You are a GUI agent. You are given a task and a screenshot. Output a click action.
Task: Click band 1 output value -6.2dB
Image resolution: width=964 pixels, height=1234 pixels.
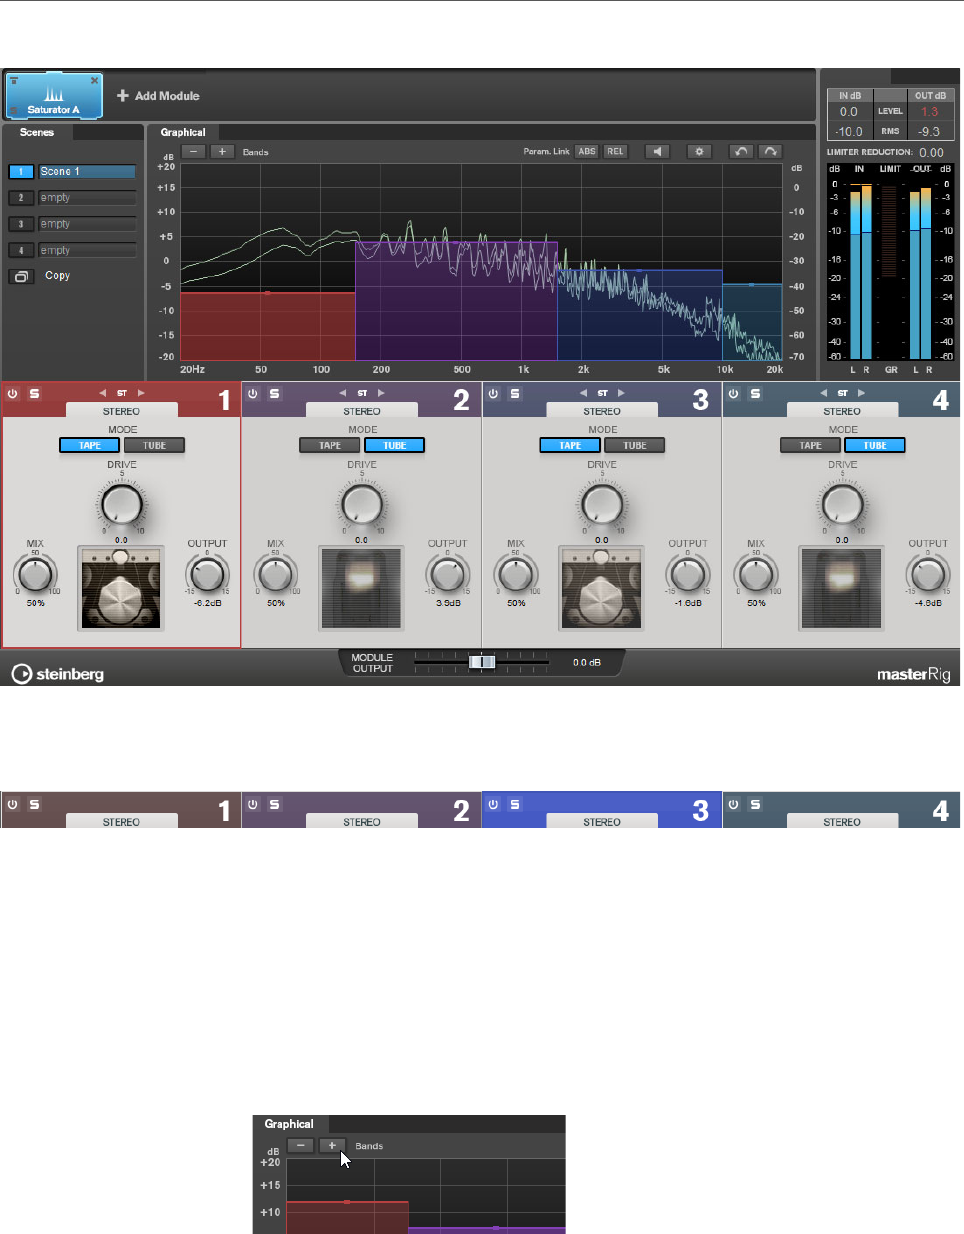coord(207,603)
